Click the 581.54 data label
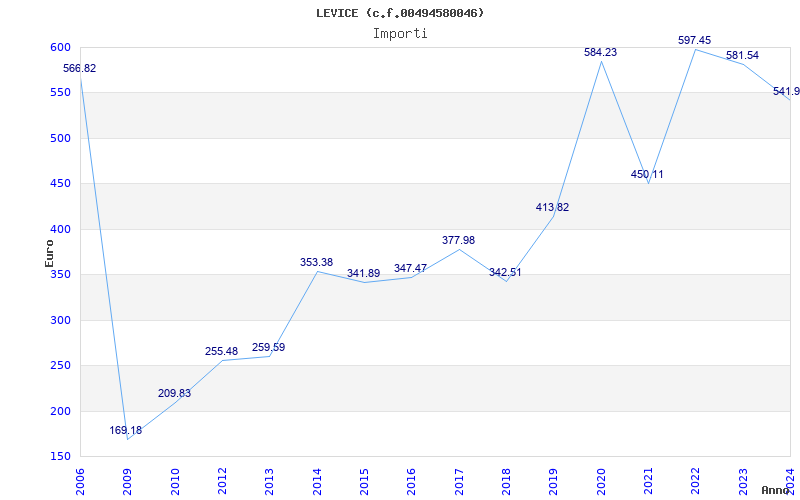The width and height of the screenshot is (800, 500). click(742, 55)
